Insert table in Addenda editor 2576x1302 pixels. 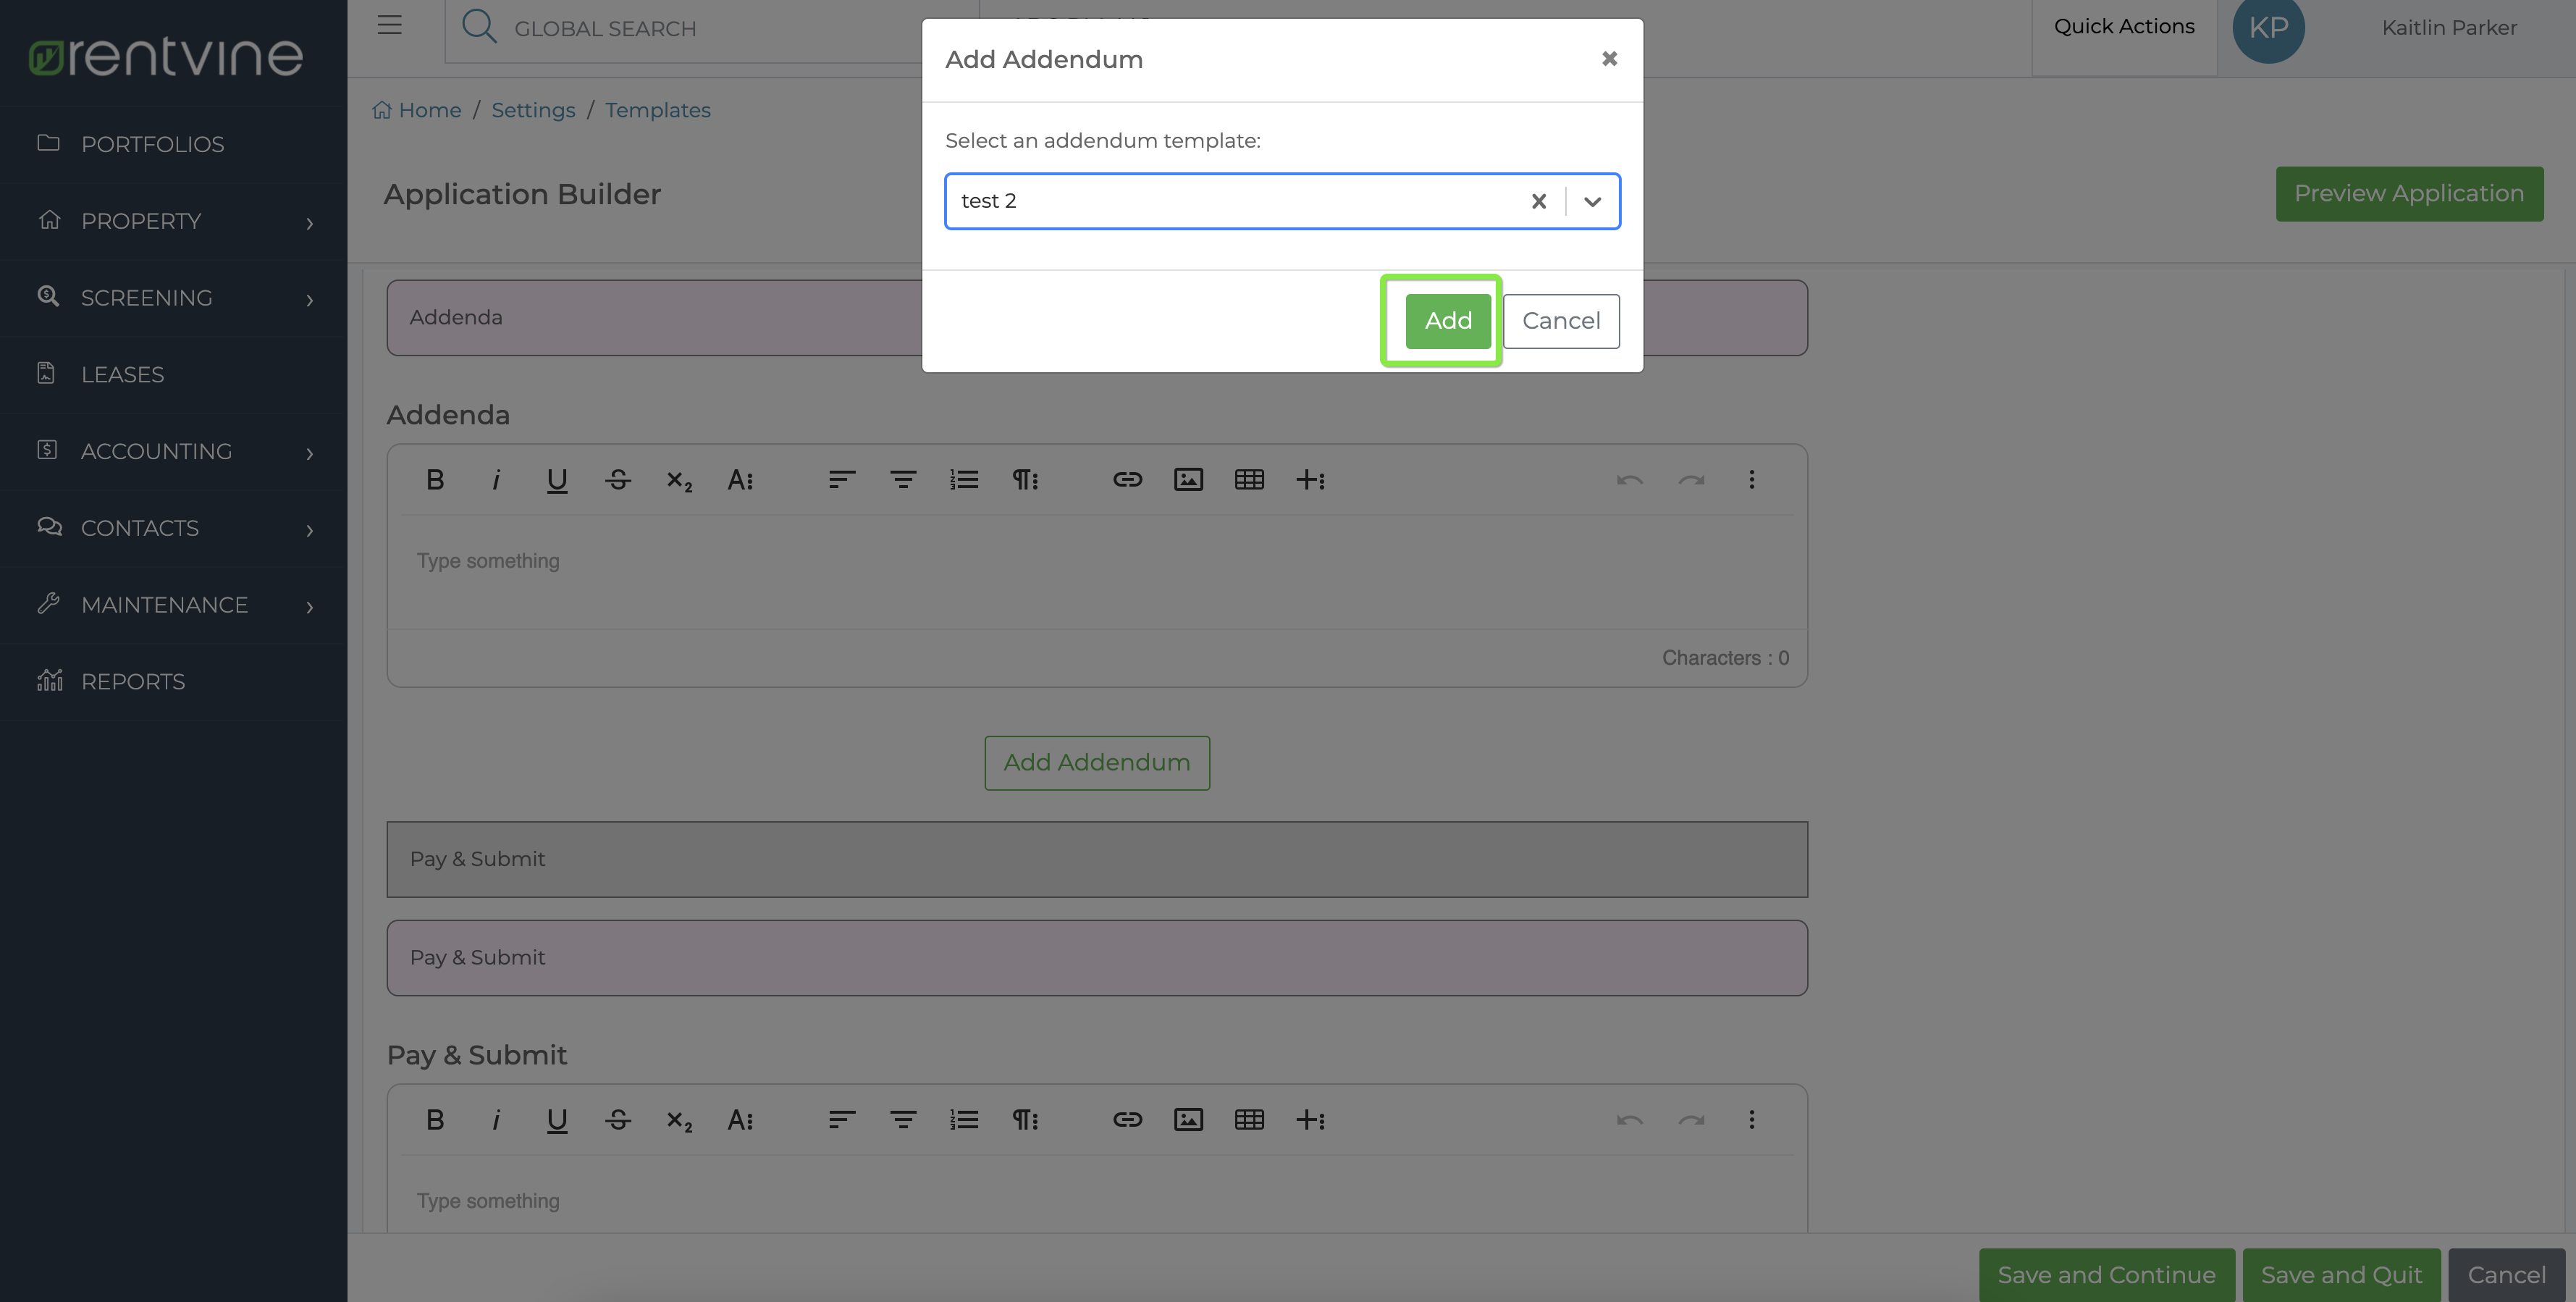(x=1249, y=480)
